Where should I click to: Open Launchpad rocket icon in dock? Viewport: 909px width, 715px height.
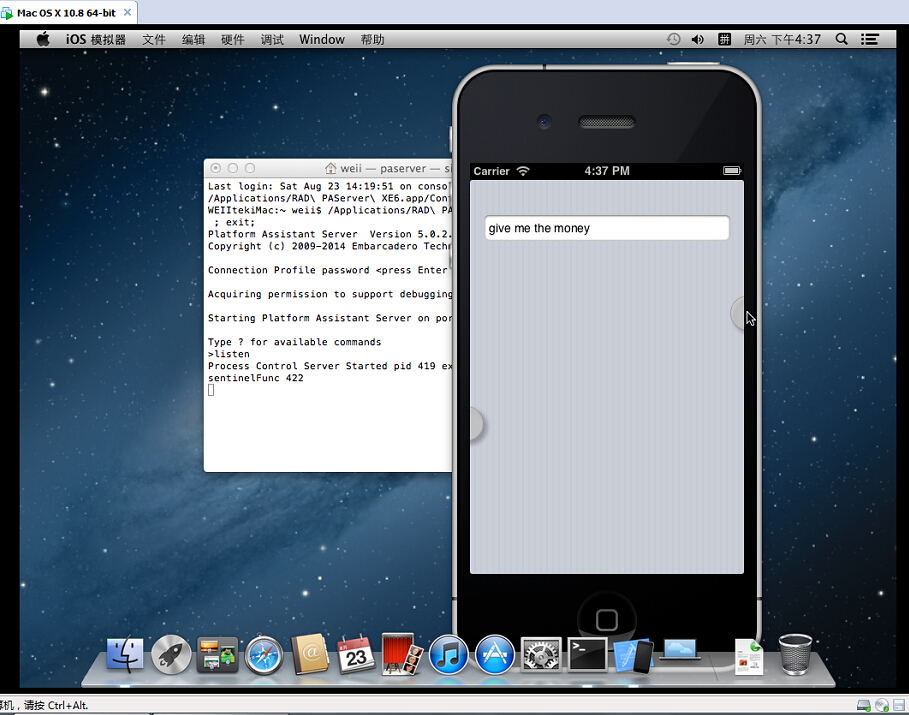point(171,655)
